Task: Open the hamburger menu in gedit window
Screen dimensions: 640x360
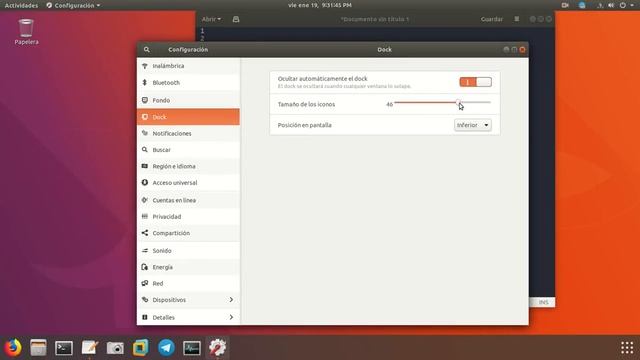Action: pyautogui.click(x=517, y=19)
